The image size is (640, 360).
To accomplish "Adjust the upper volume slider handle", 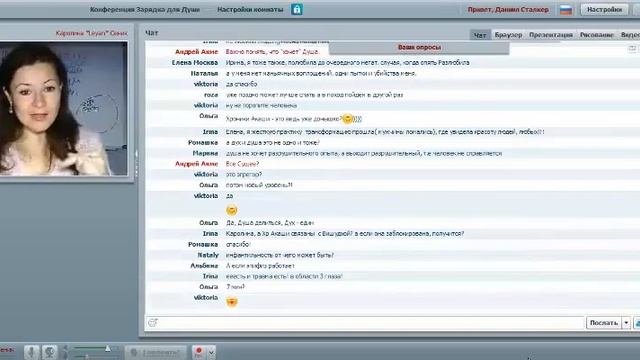I will 108,348.
